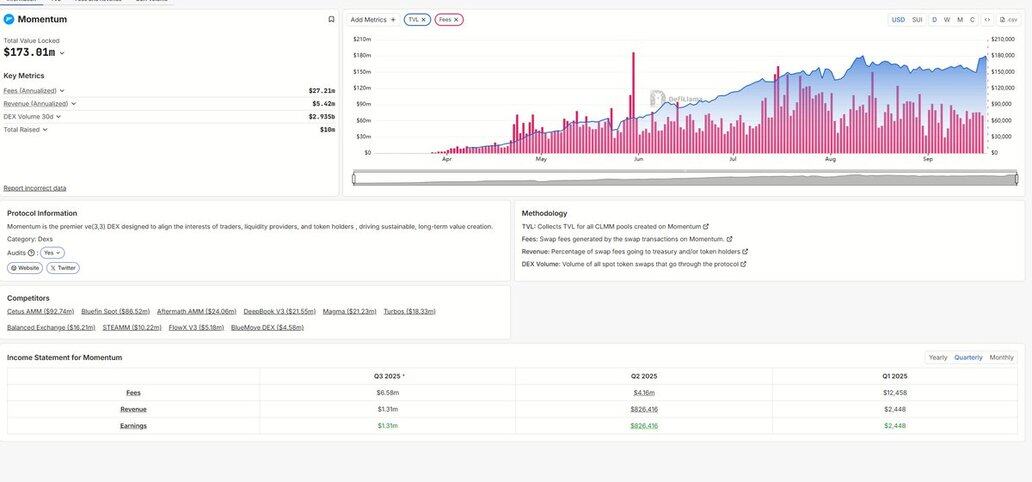Set chart interval to monthly M
Screen dimensions: 1032x482
(x=960, y=20)
